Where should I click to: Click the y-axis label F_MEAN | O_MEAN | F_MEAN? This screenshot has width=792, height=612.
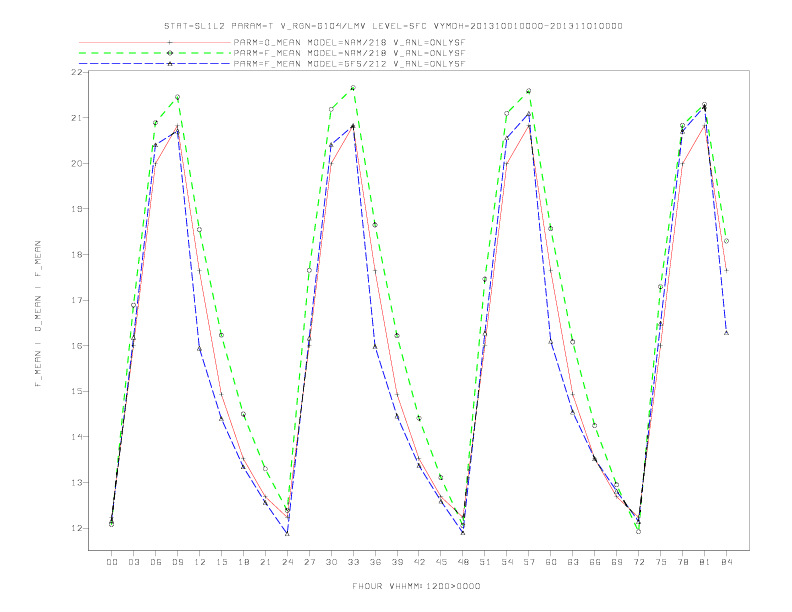(x=38, y=314)
